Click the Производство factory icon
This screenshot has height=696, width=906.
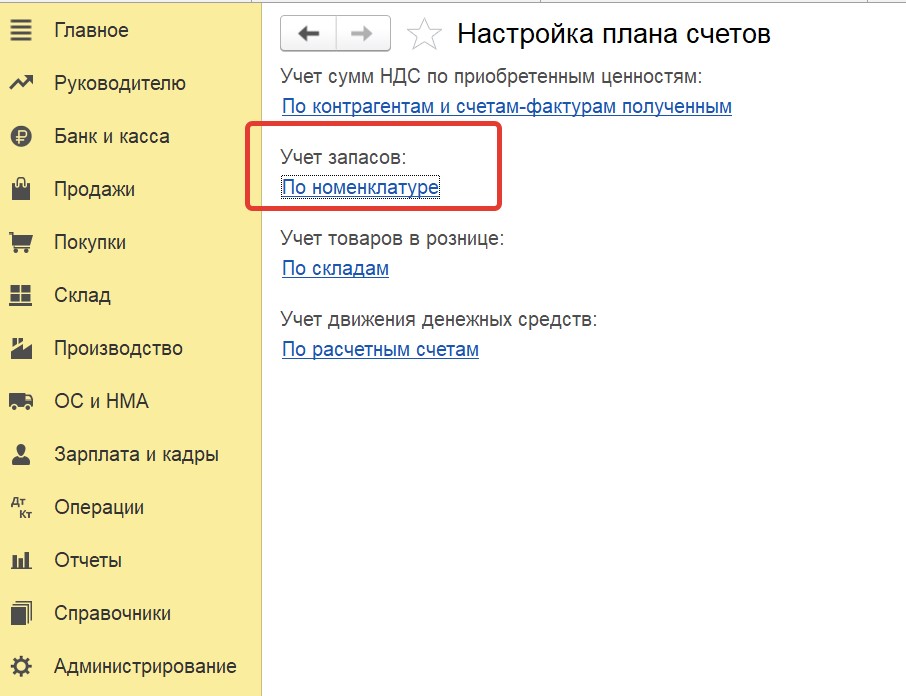click(x=21, y=348)
